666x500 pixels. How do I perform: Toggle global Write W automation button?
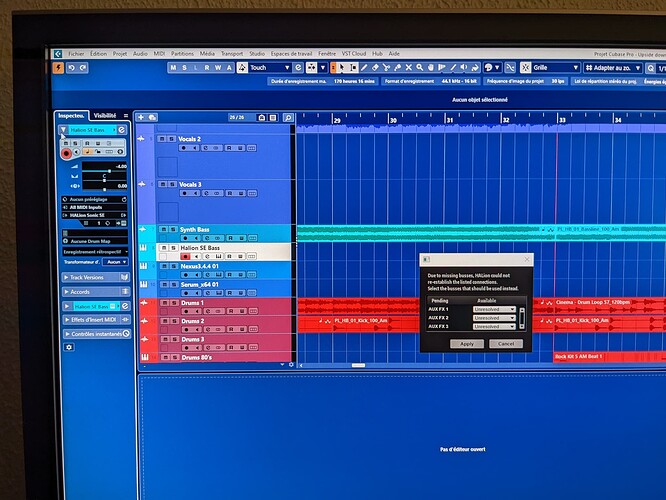(x=218, y=68)
